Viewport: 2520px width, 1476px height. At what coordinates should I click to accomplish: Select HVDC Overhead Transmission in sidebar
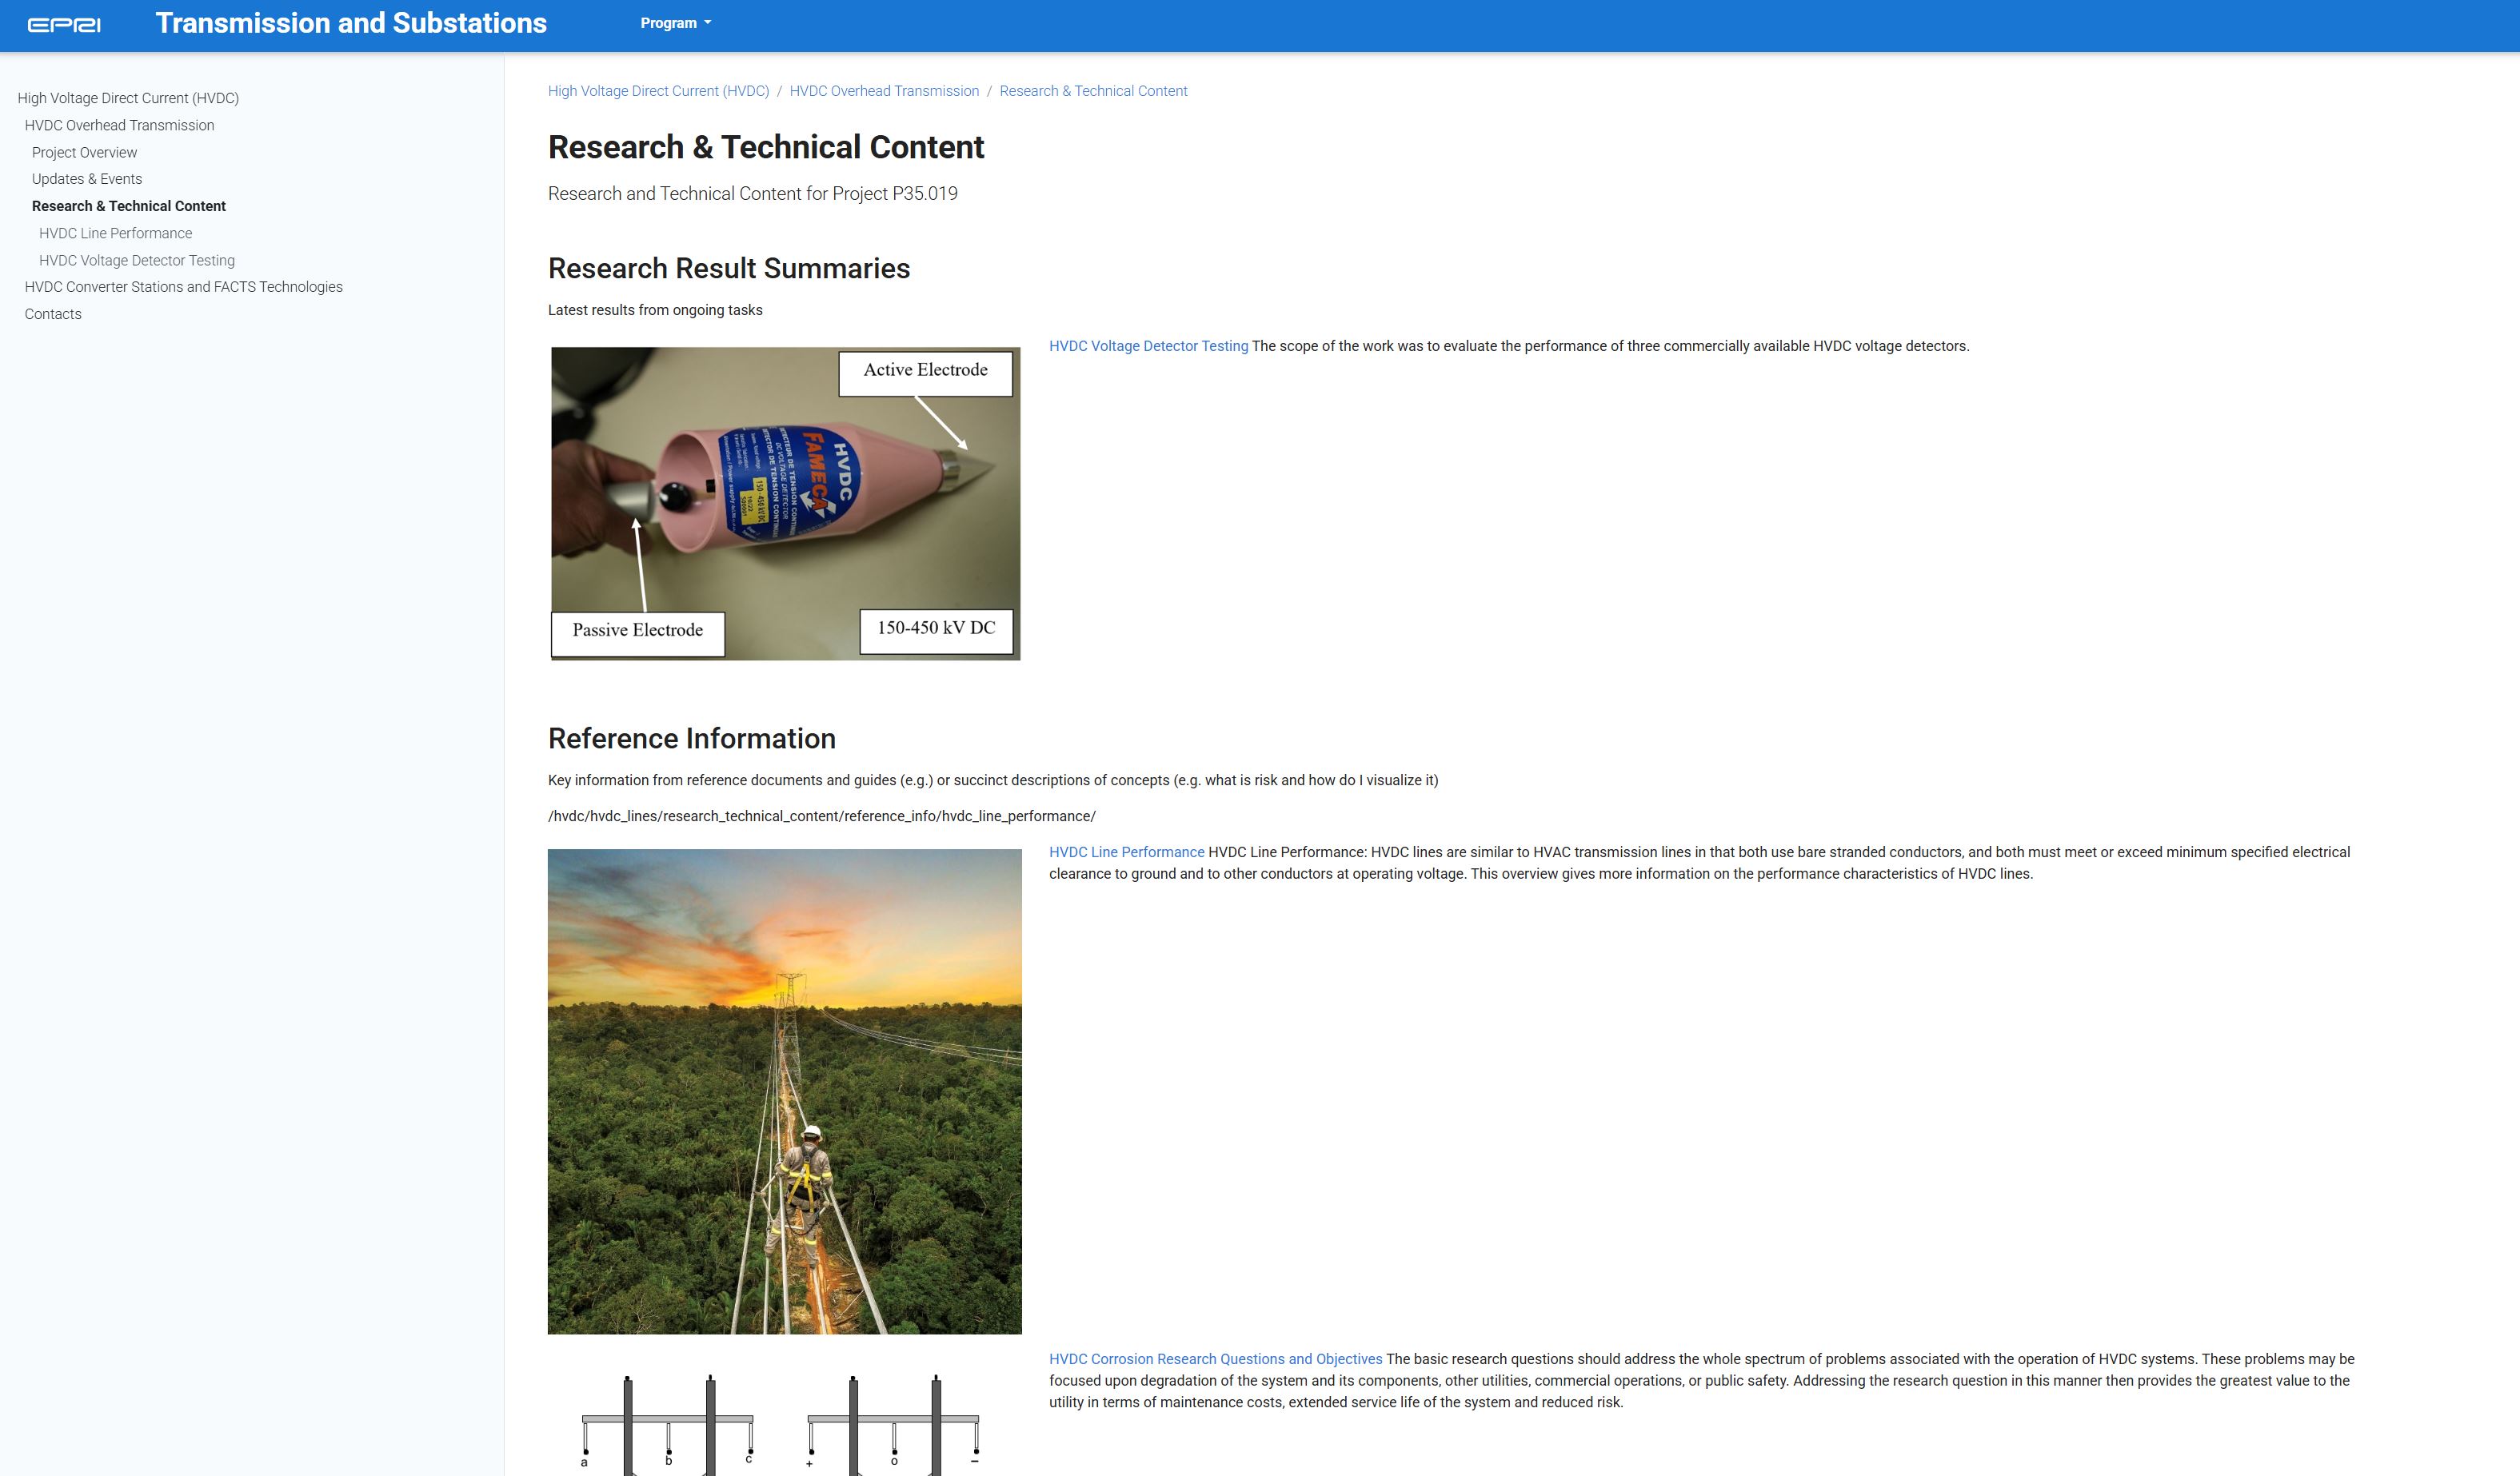point(119,125)
